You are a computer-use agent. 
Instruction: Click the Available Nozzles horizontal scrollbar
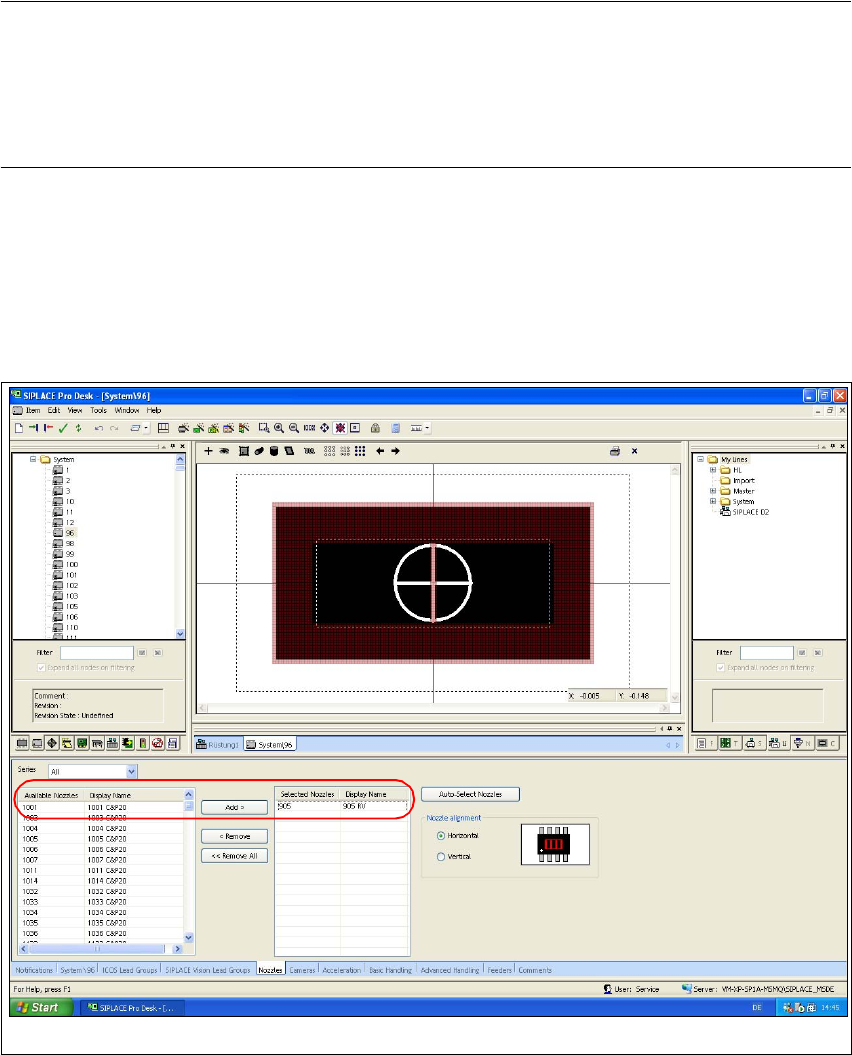[x=101, y=949]
